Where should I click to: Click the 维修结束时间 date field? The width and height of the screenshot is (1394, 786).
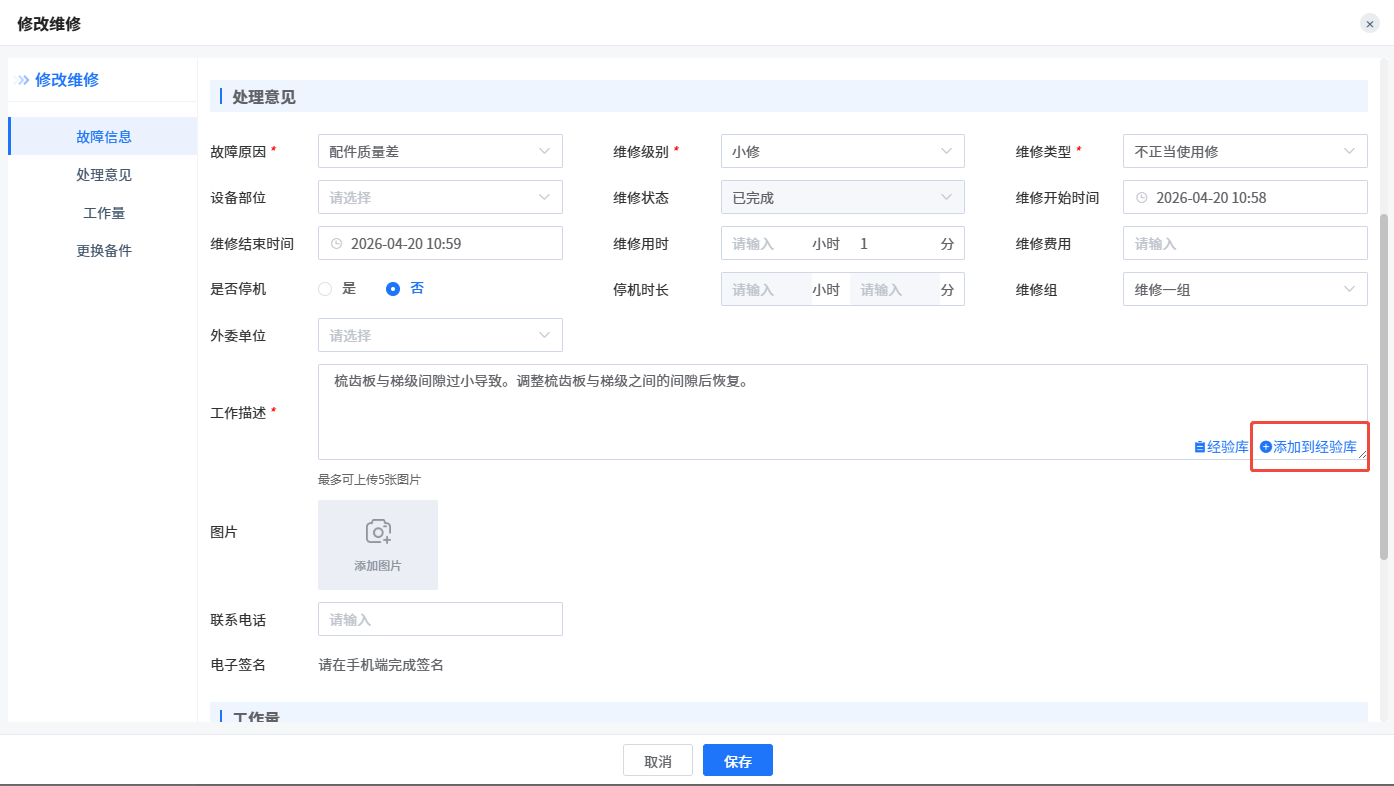click(440, 243)
